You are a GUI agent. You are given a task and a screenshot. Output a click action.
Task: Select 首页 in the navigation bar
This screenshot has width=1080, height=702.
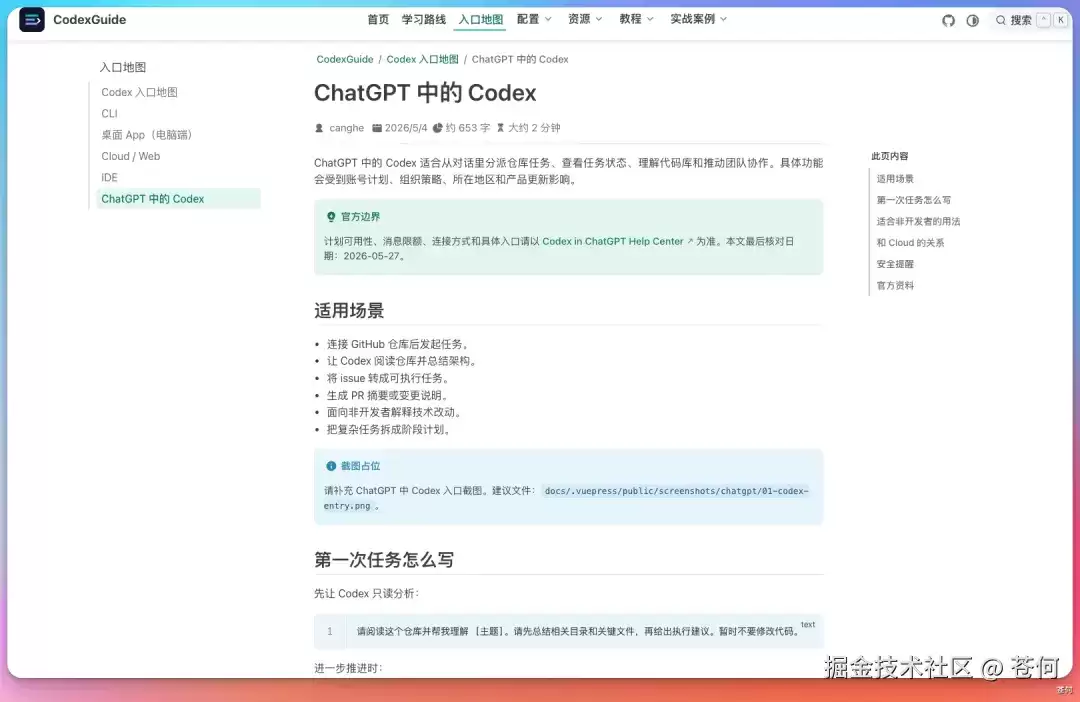click(378, 19)
